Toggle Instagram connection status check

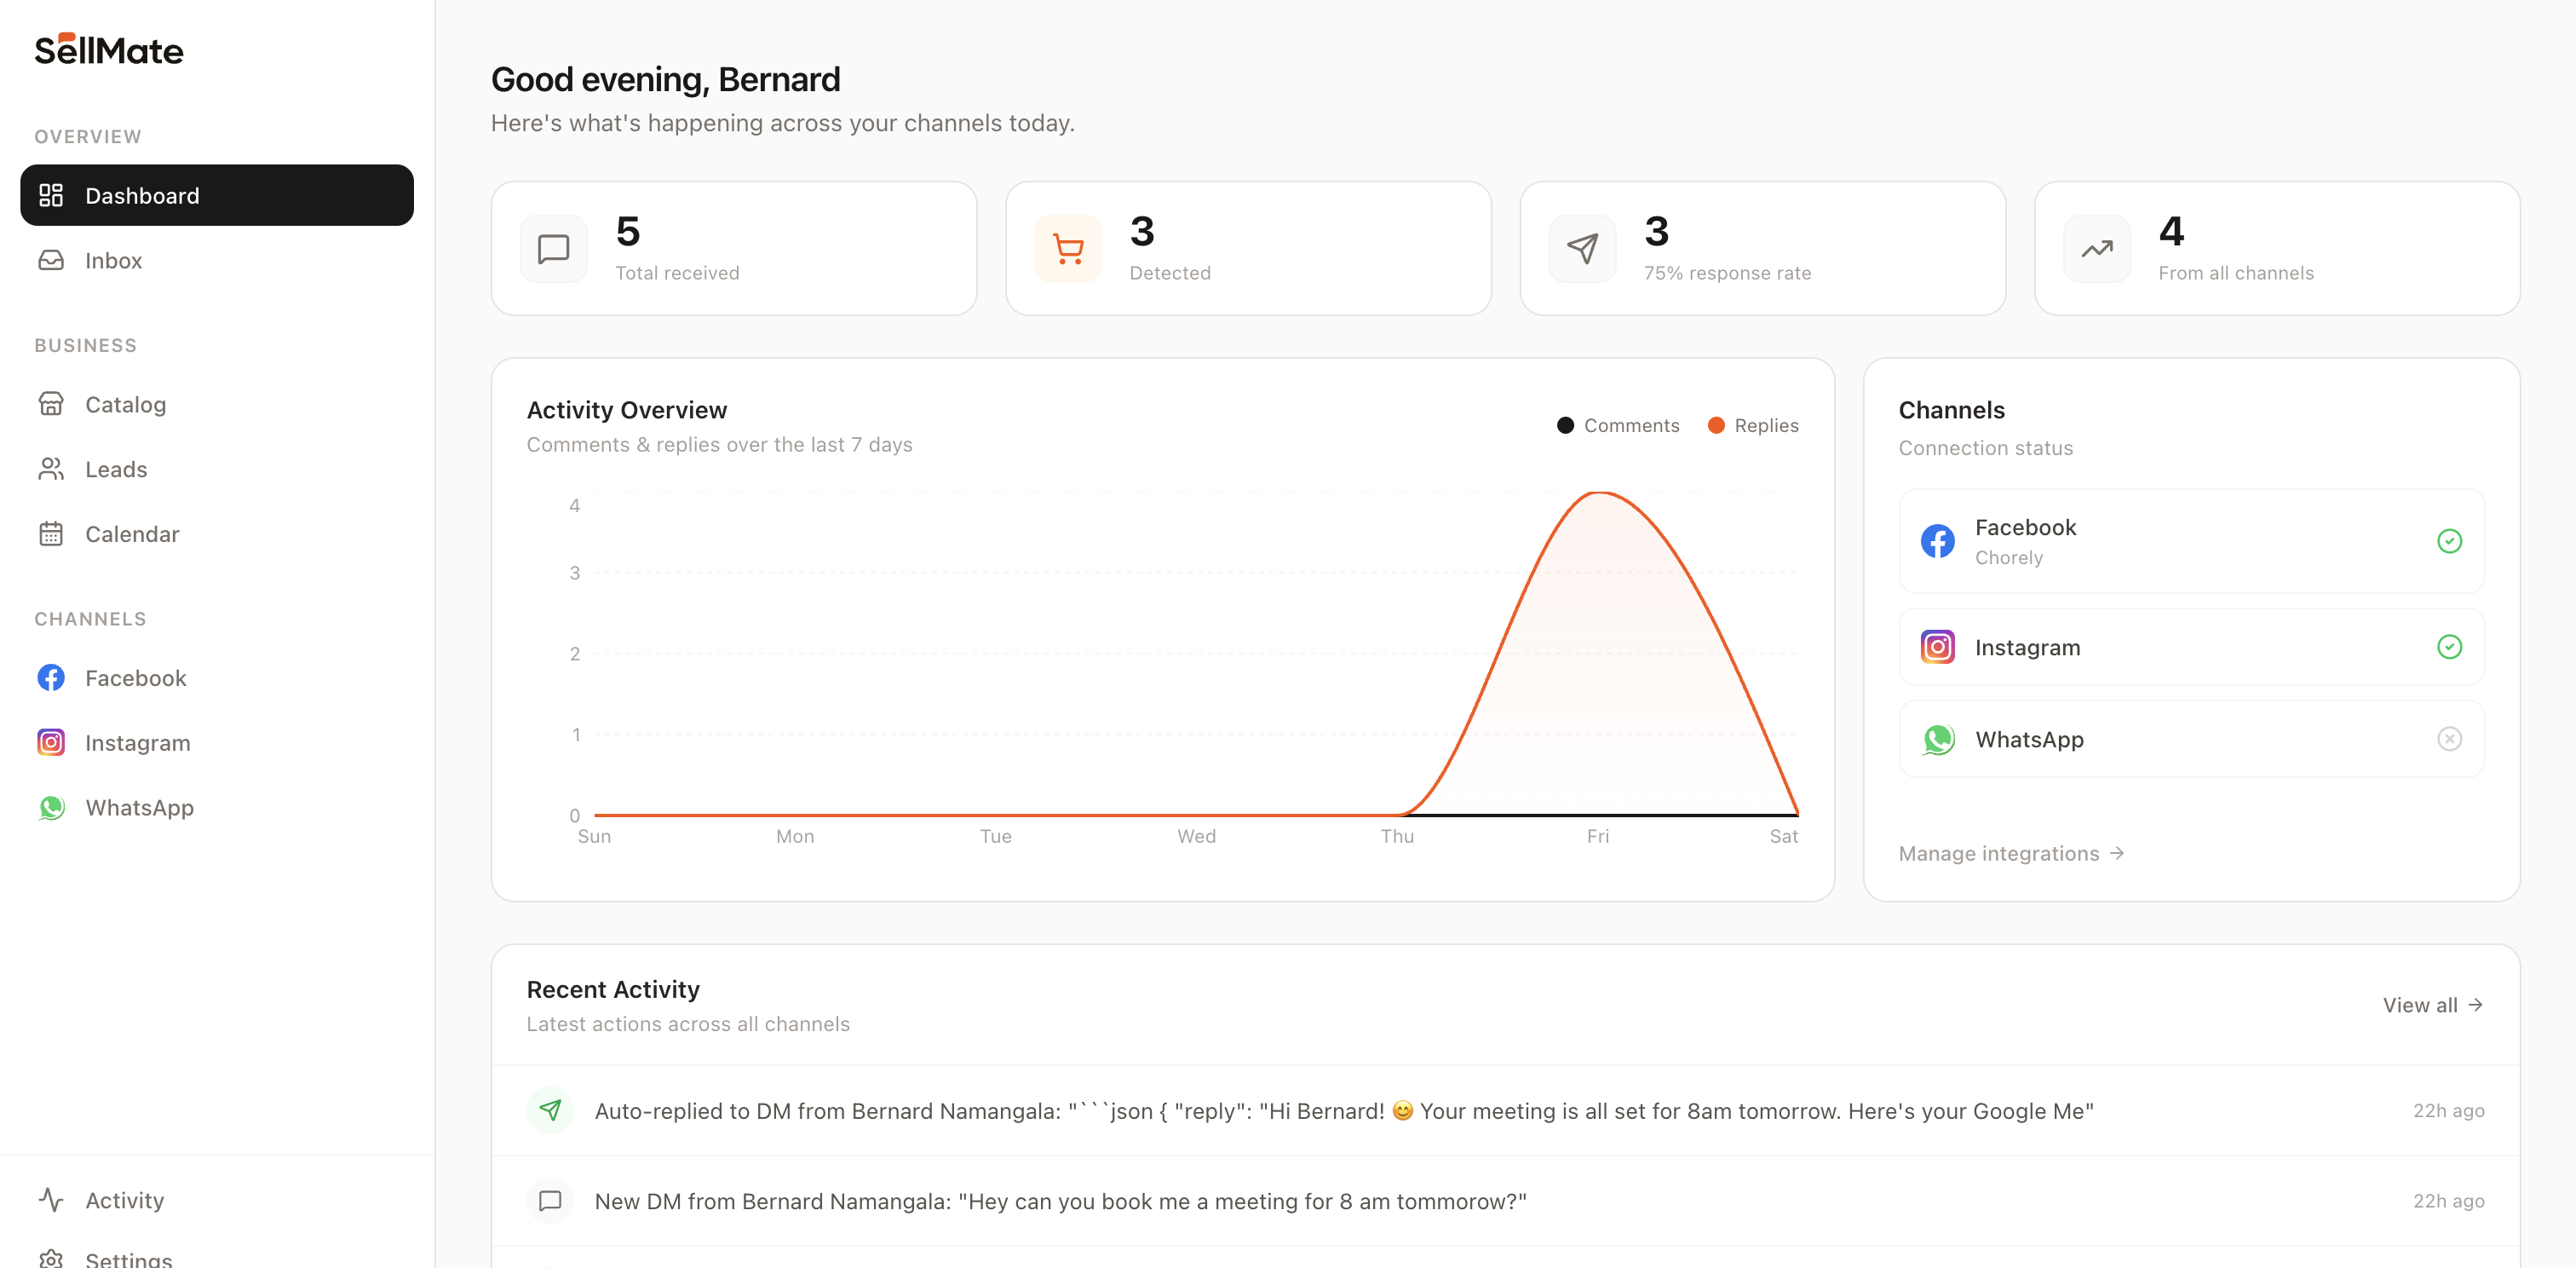[x=2449, y=646]
